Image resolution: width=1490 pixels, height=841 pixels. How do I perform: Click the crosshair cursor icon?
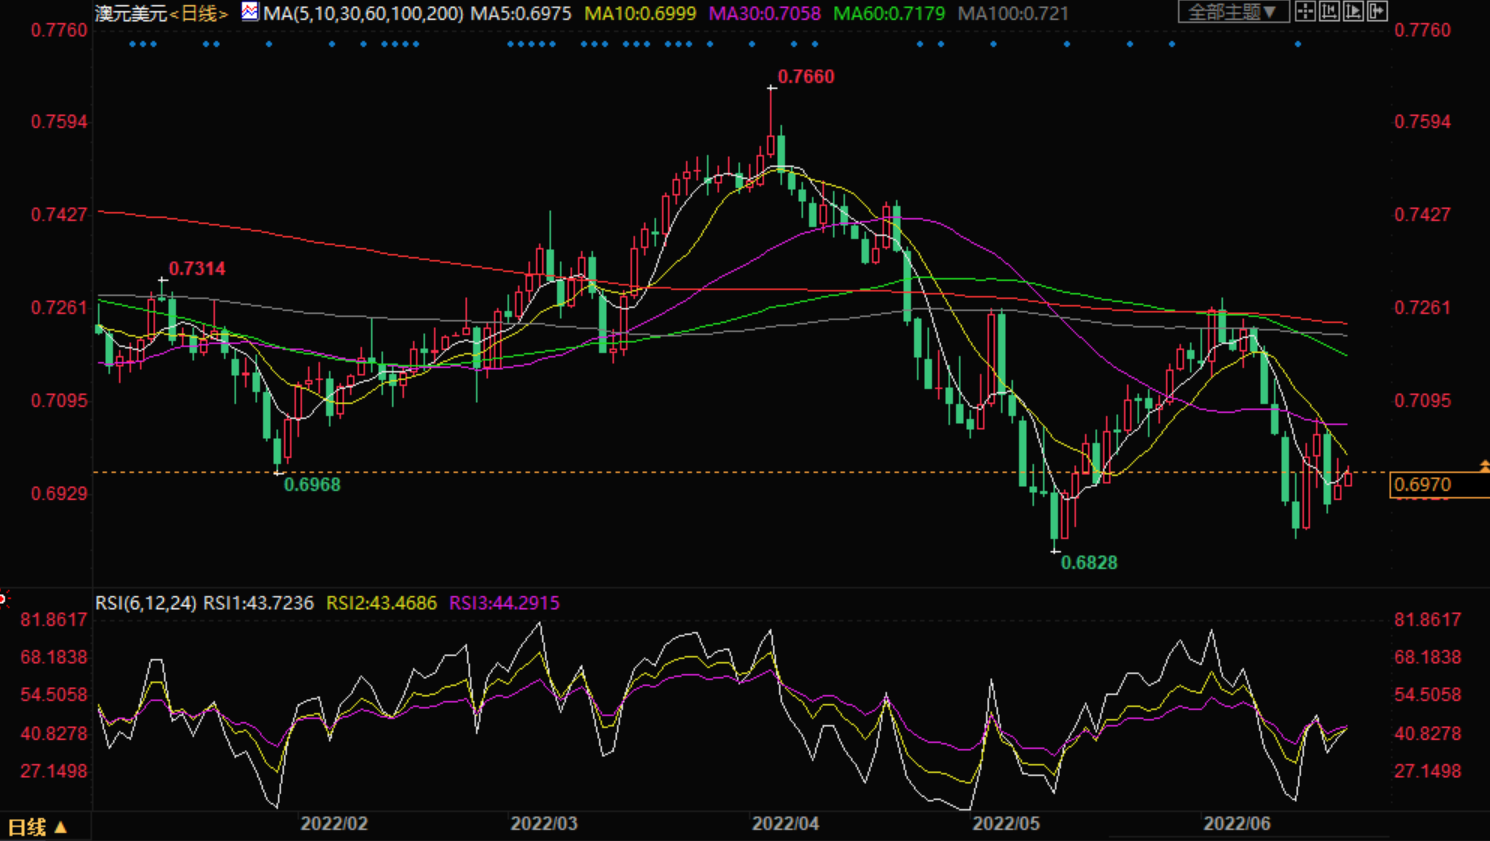1305,11
